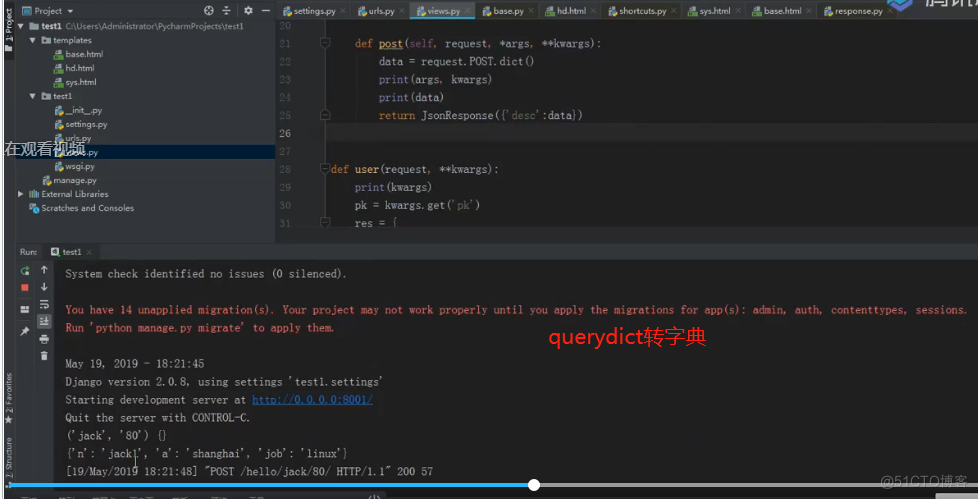This screenshot has height=499, width=978.
Task: Click fold end marker at line 25
Action: pos(325,115)
